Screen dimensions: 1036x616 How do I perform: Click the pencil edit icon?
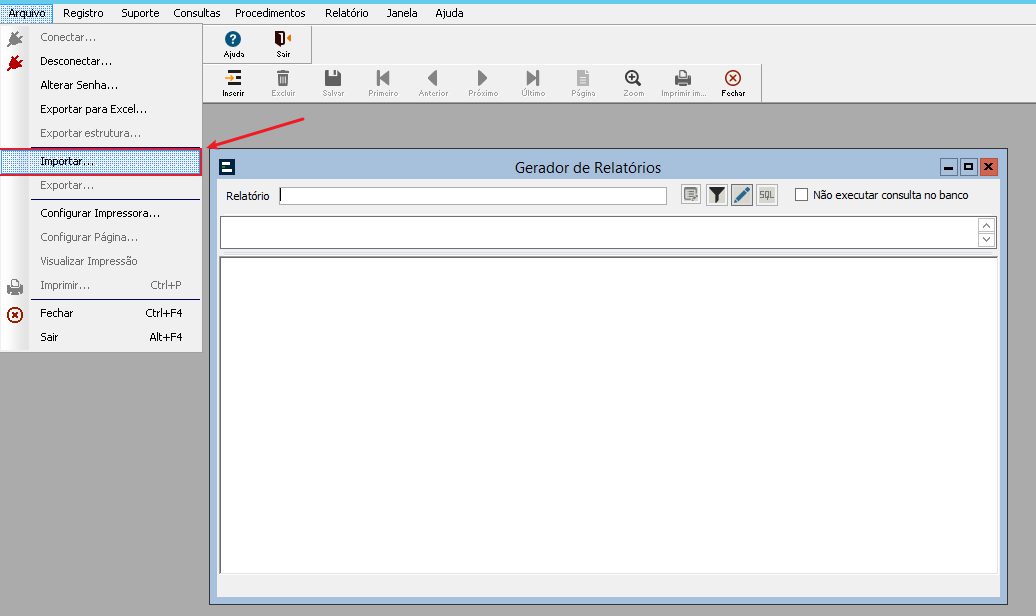coord(742,195)
